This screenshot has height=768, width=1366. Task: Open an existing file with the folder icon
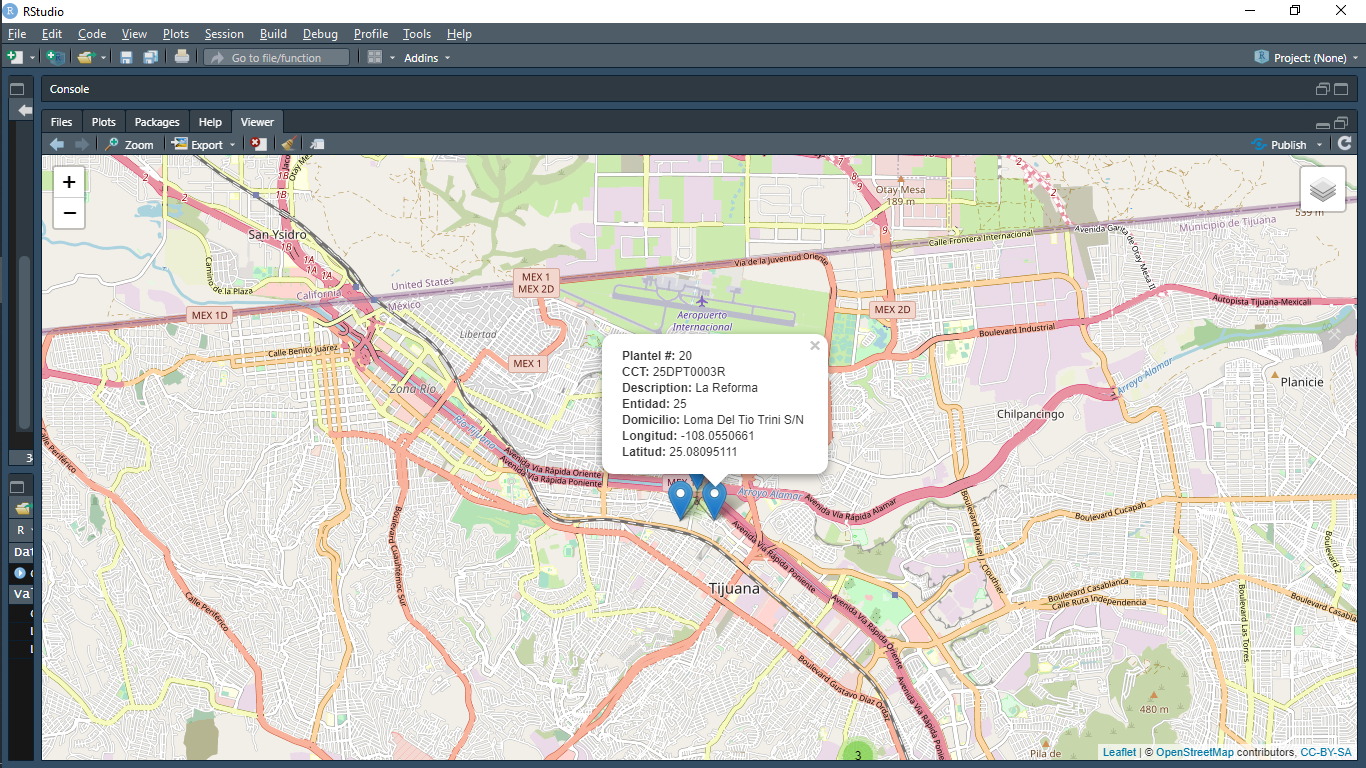86,57
